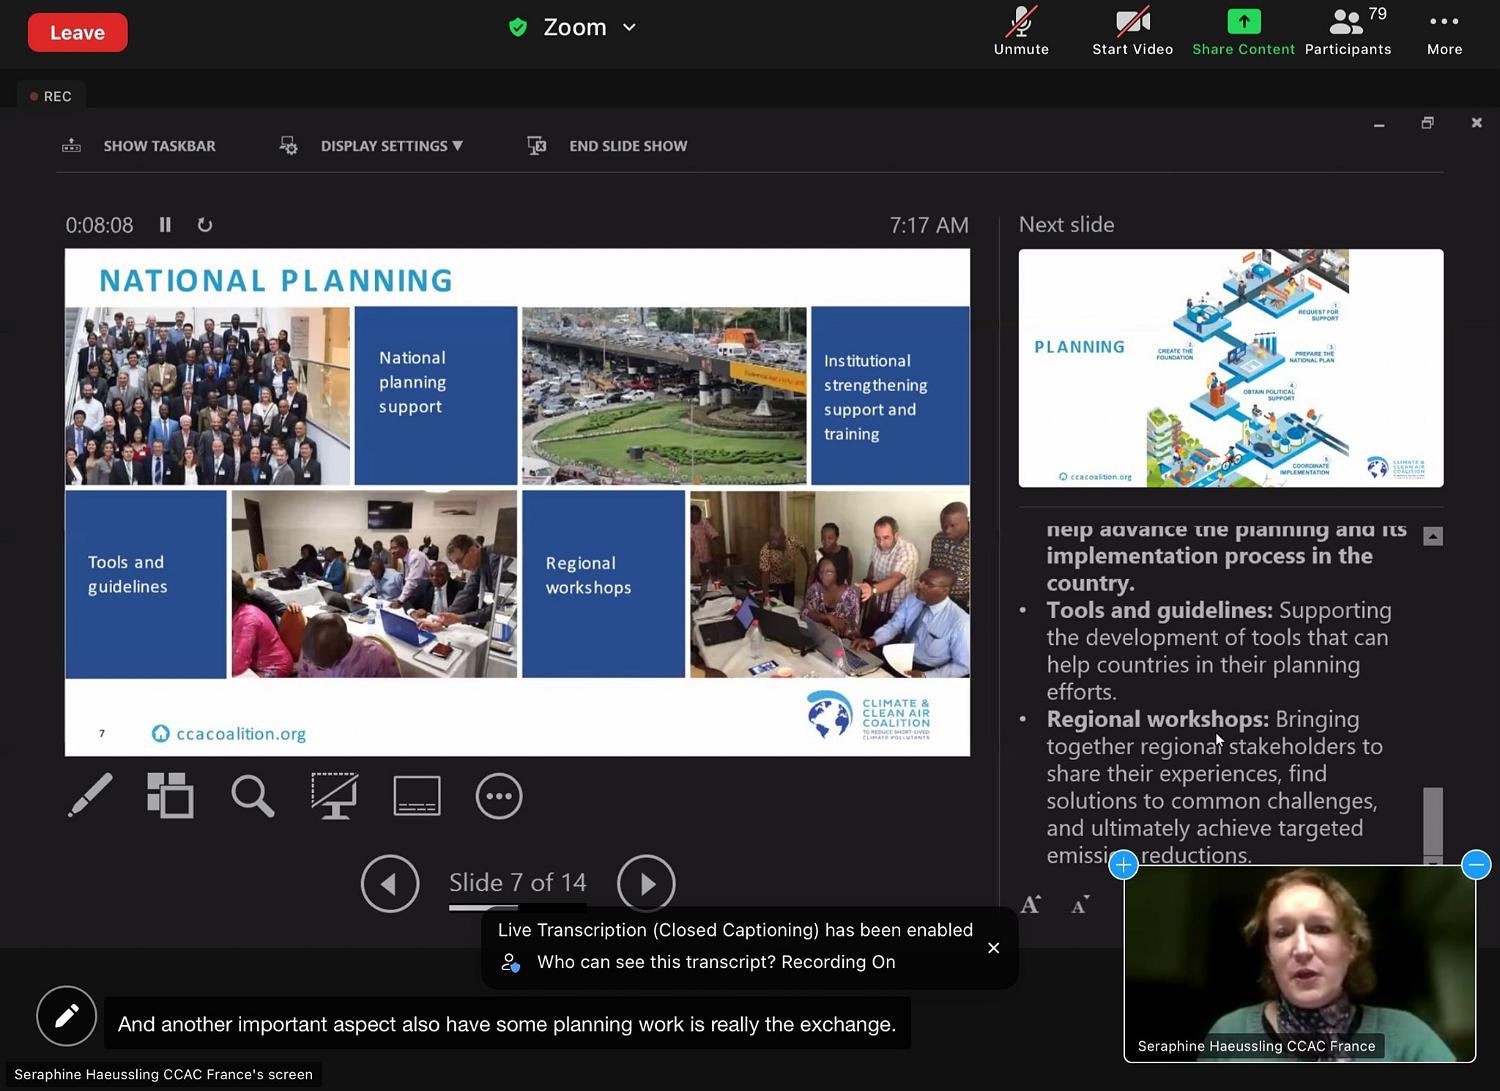Toggle subtitles in presenter view
Viewport: 1500px width, 1091px height.
pos(417,796)
